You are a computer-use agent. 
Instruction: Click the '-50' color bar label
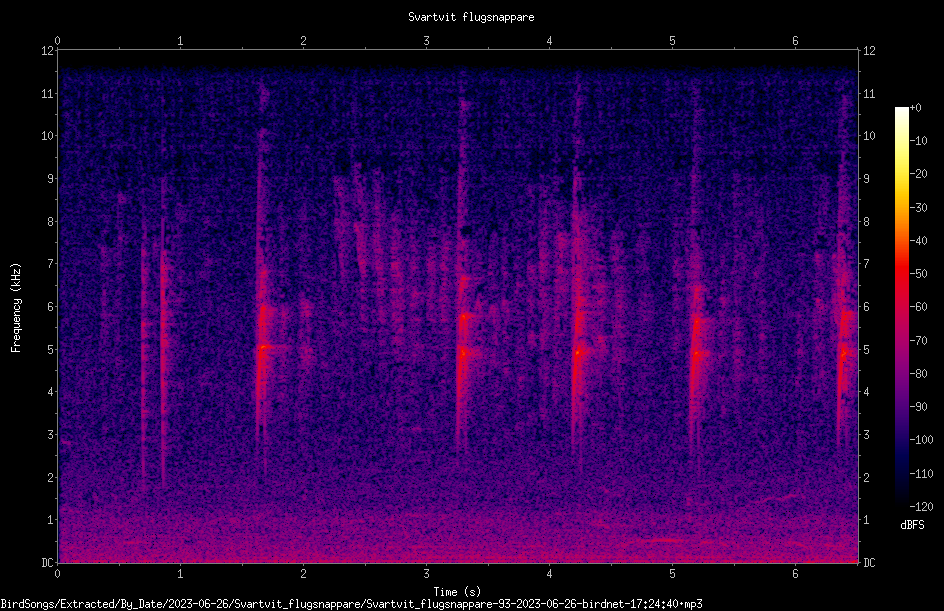[x=918, y=274]
